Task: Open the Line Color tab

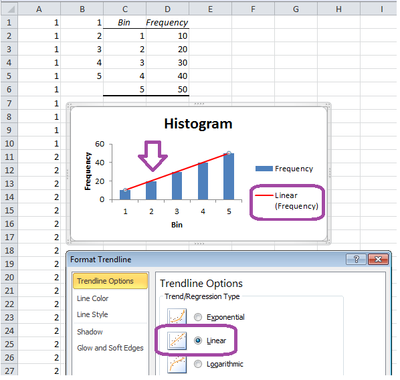Action: click(x=92, y=298)
